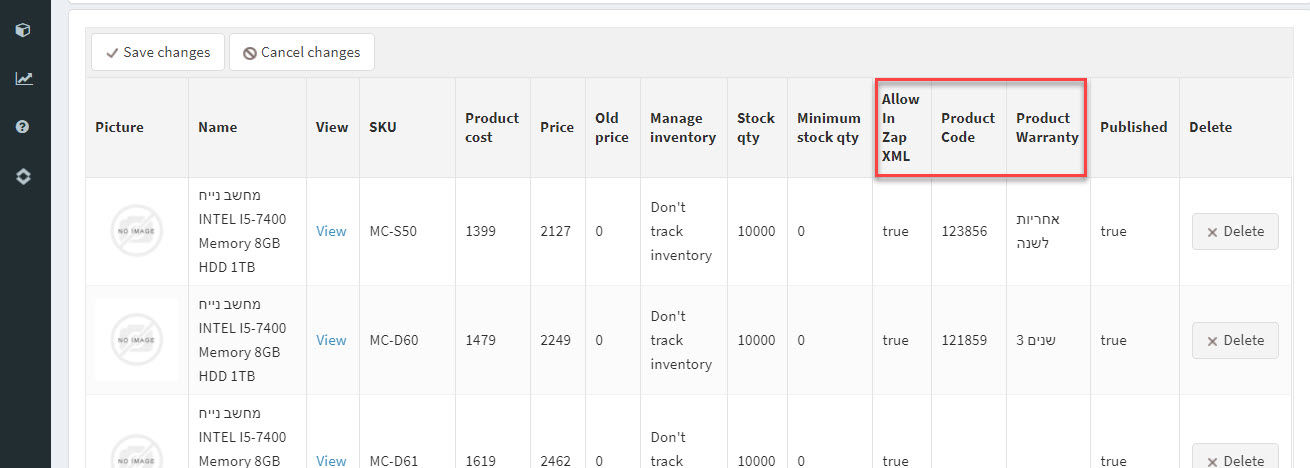Screen dimensions: 1310x468
Task: Edit Manage inventory cell for MC-S50
Action: (x=684, y=231)
